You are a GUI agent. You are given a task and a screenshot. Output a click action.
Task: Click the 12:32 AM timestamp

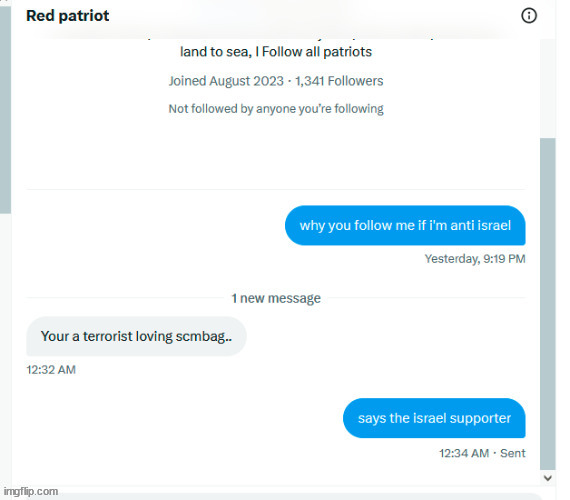pyautogui.click(x=51, y=370)
